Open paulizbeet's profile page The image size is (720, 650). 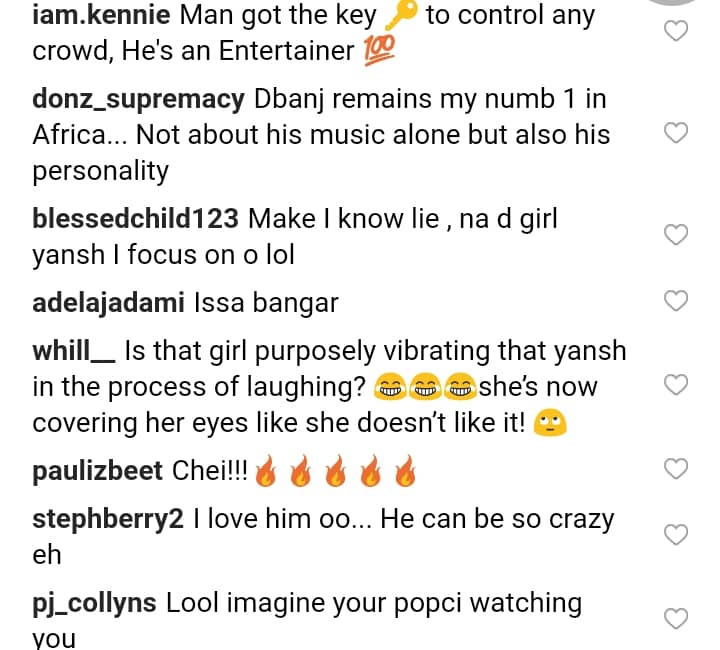coord(97,470)
